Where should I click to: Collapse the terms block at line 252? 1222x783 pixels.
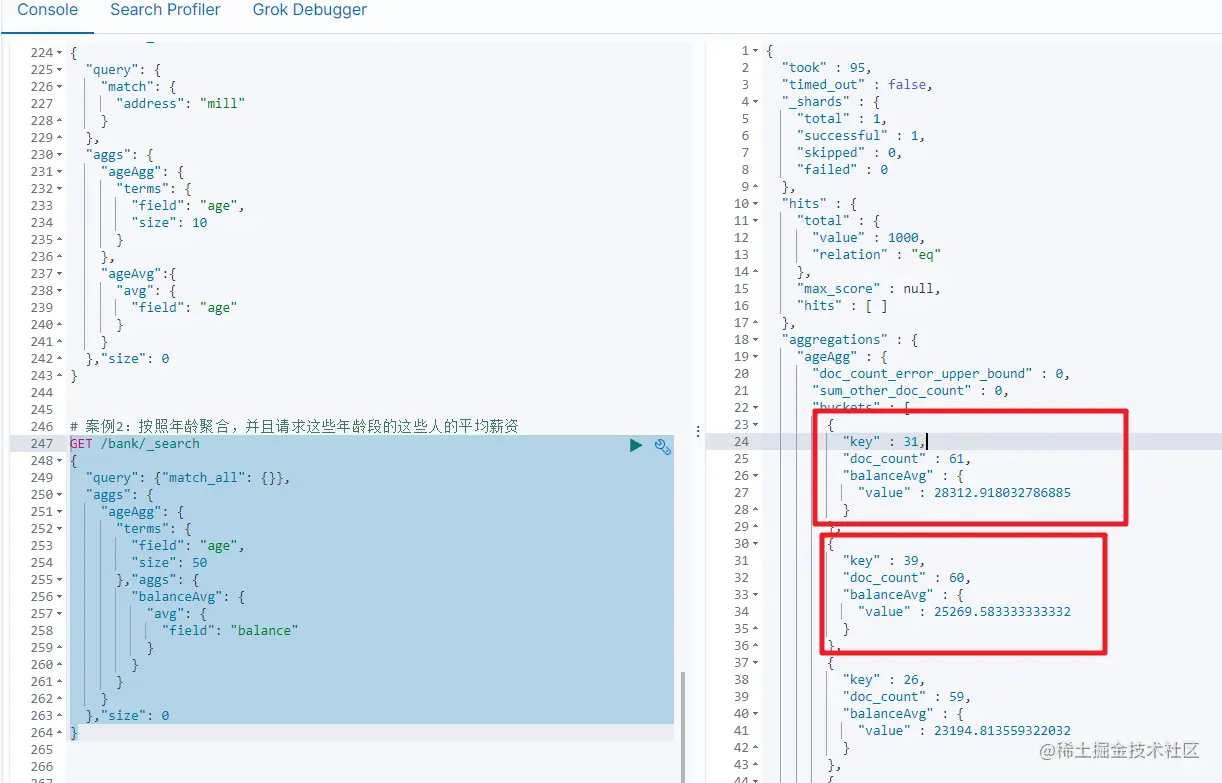point(59,529)
